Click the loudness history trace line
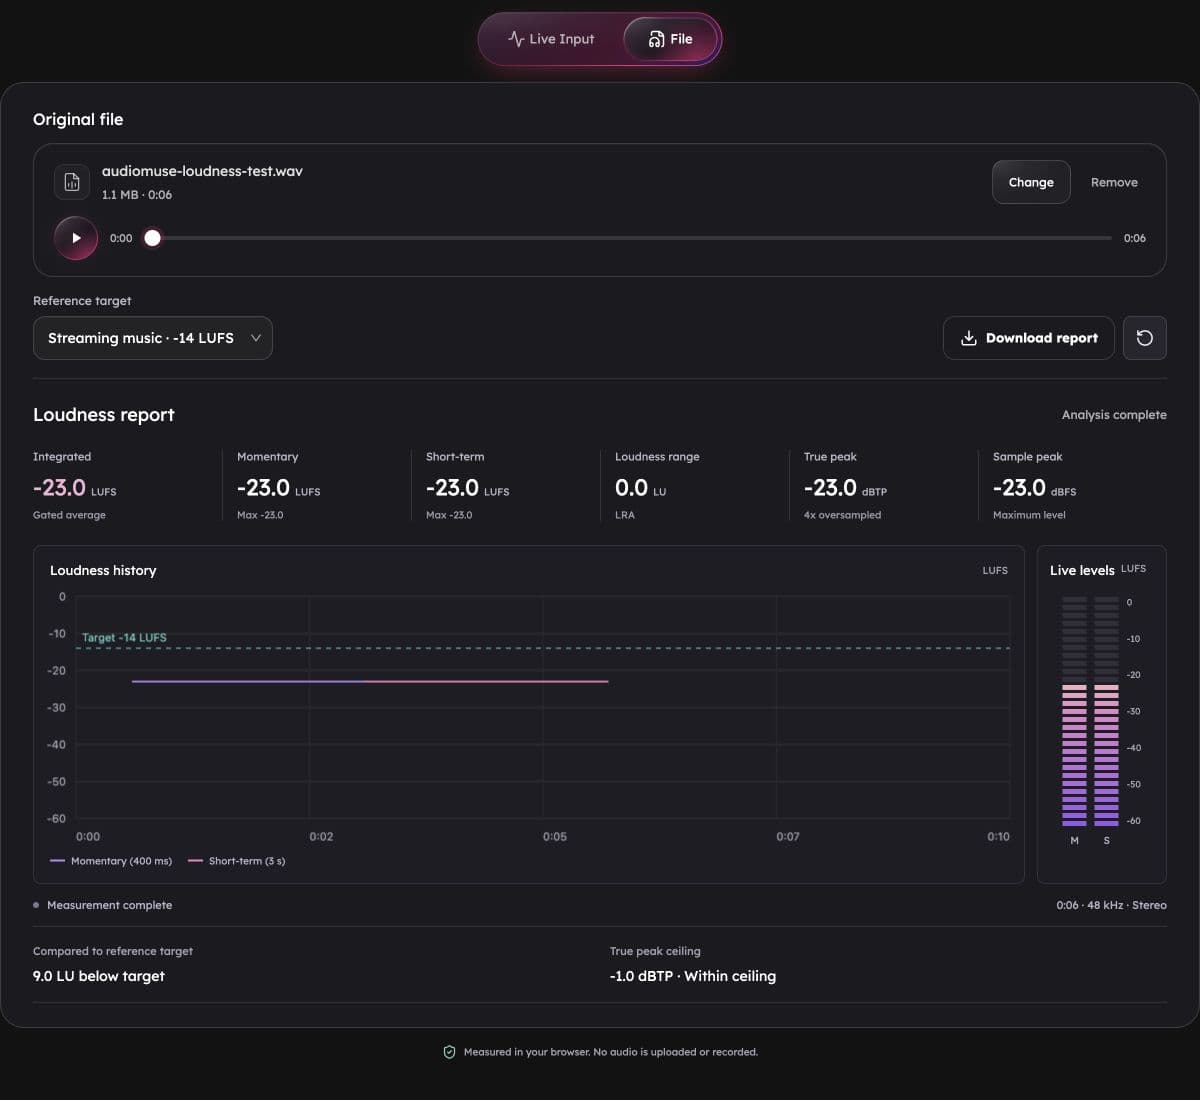Viewport: 1200px width, 1100px height. click(370, 681)
